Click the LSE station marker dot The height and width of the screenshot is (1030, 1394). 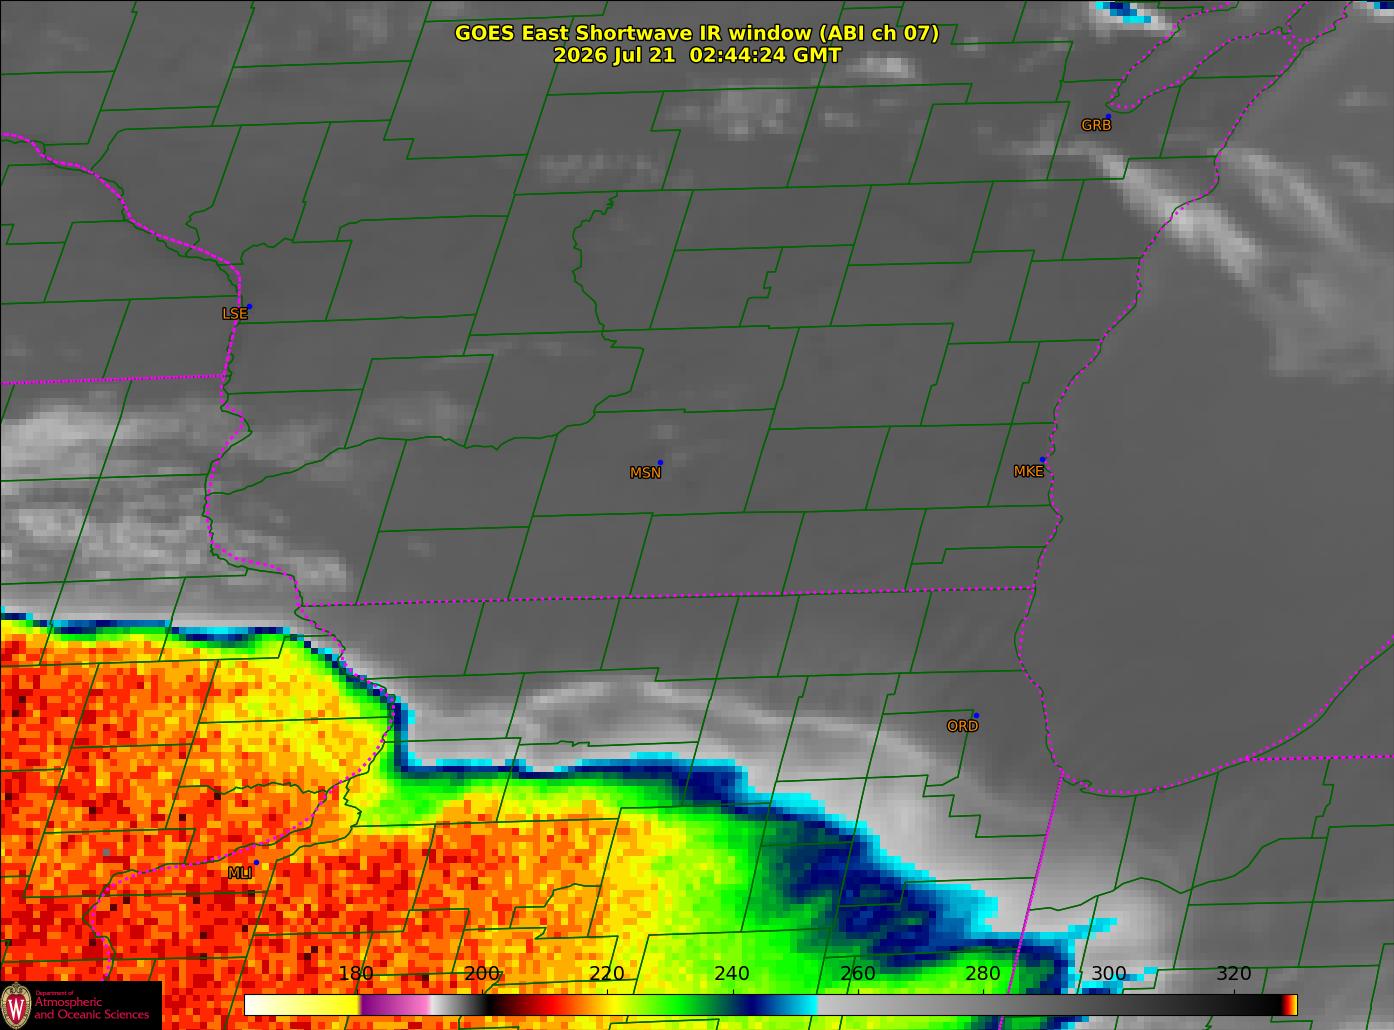pos(249,306)
